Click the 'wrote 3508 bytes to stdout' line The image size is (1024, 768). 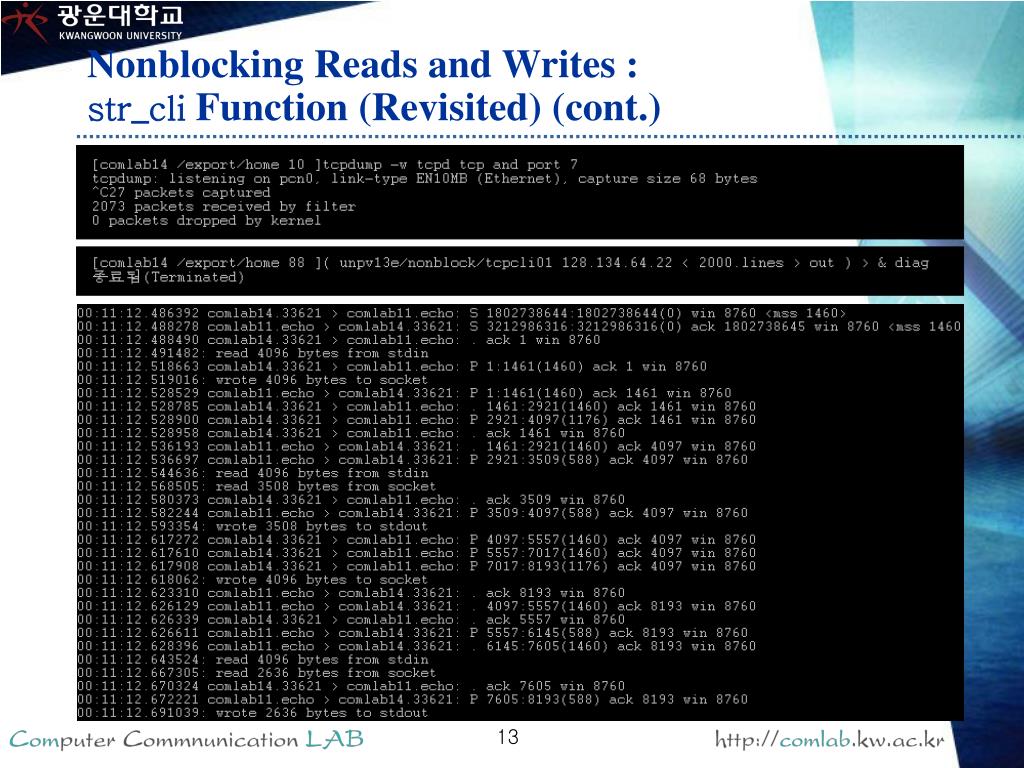pos(253,526)
